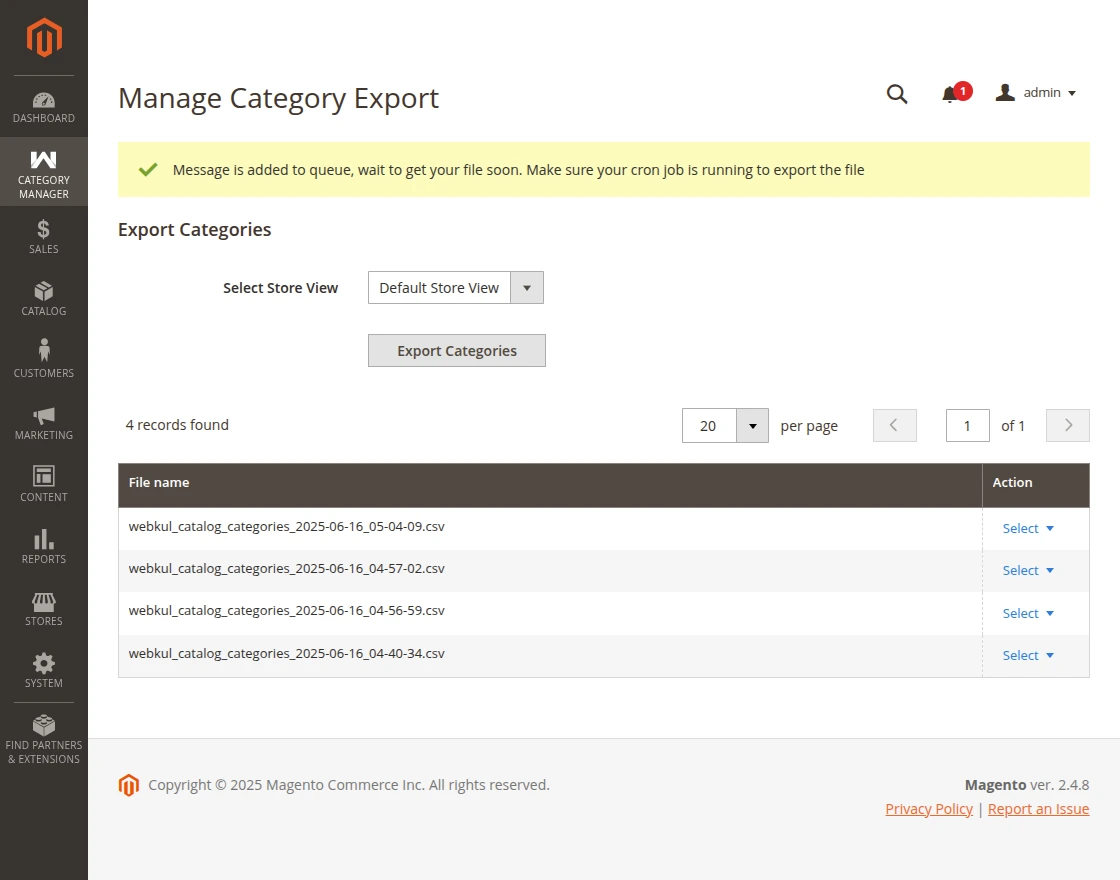This screenshot has height=880, width=1120.
Task: Open the Privacy Policy link
Action: 929,808
